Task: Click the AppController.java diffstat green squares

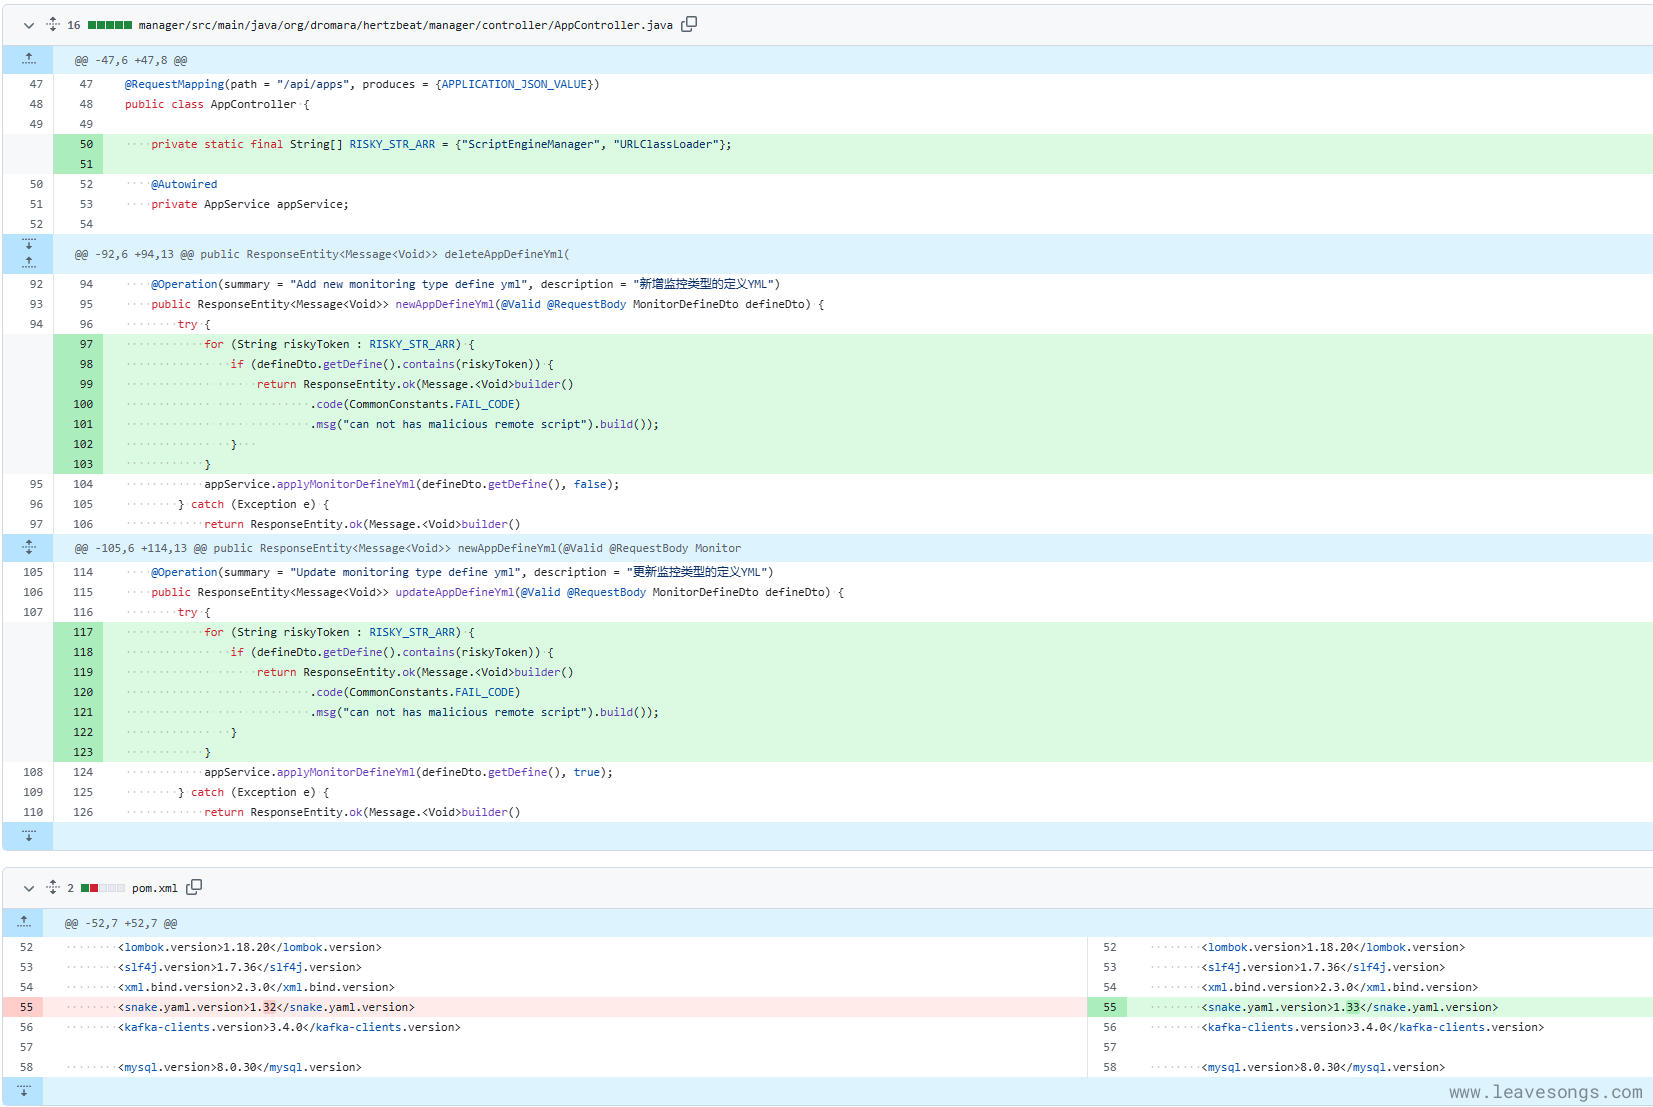Action: pos(110,25)
